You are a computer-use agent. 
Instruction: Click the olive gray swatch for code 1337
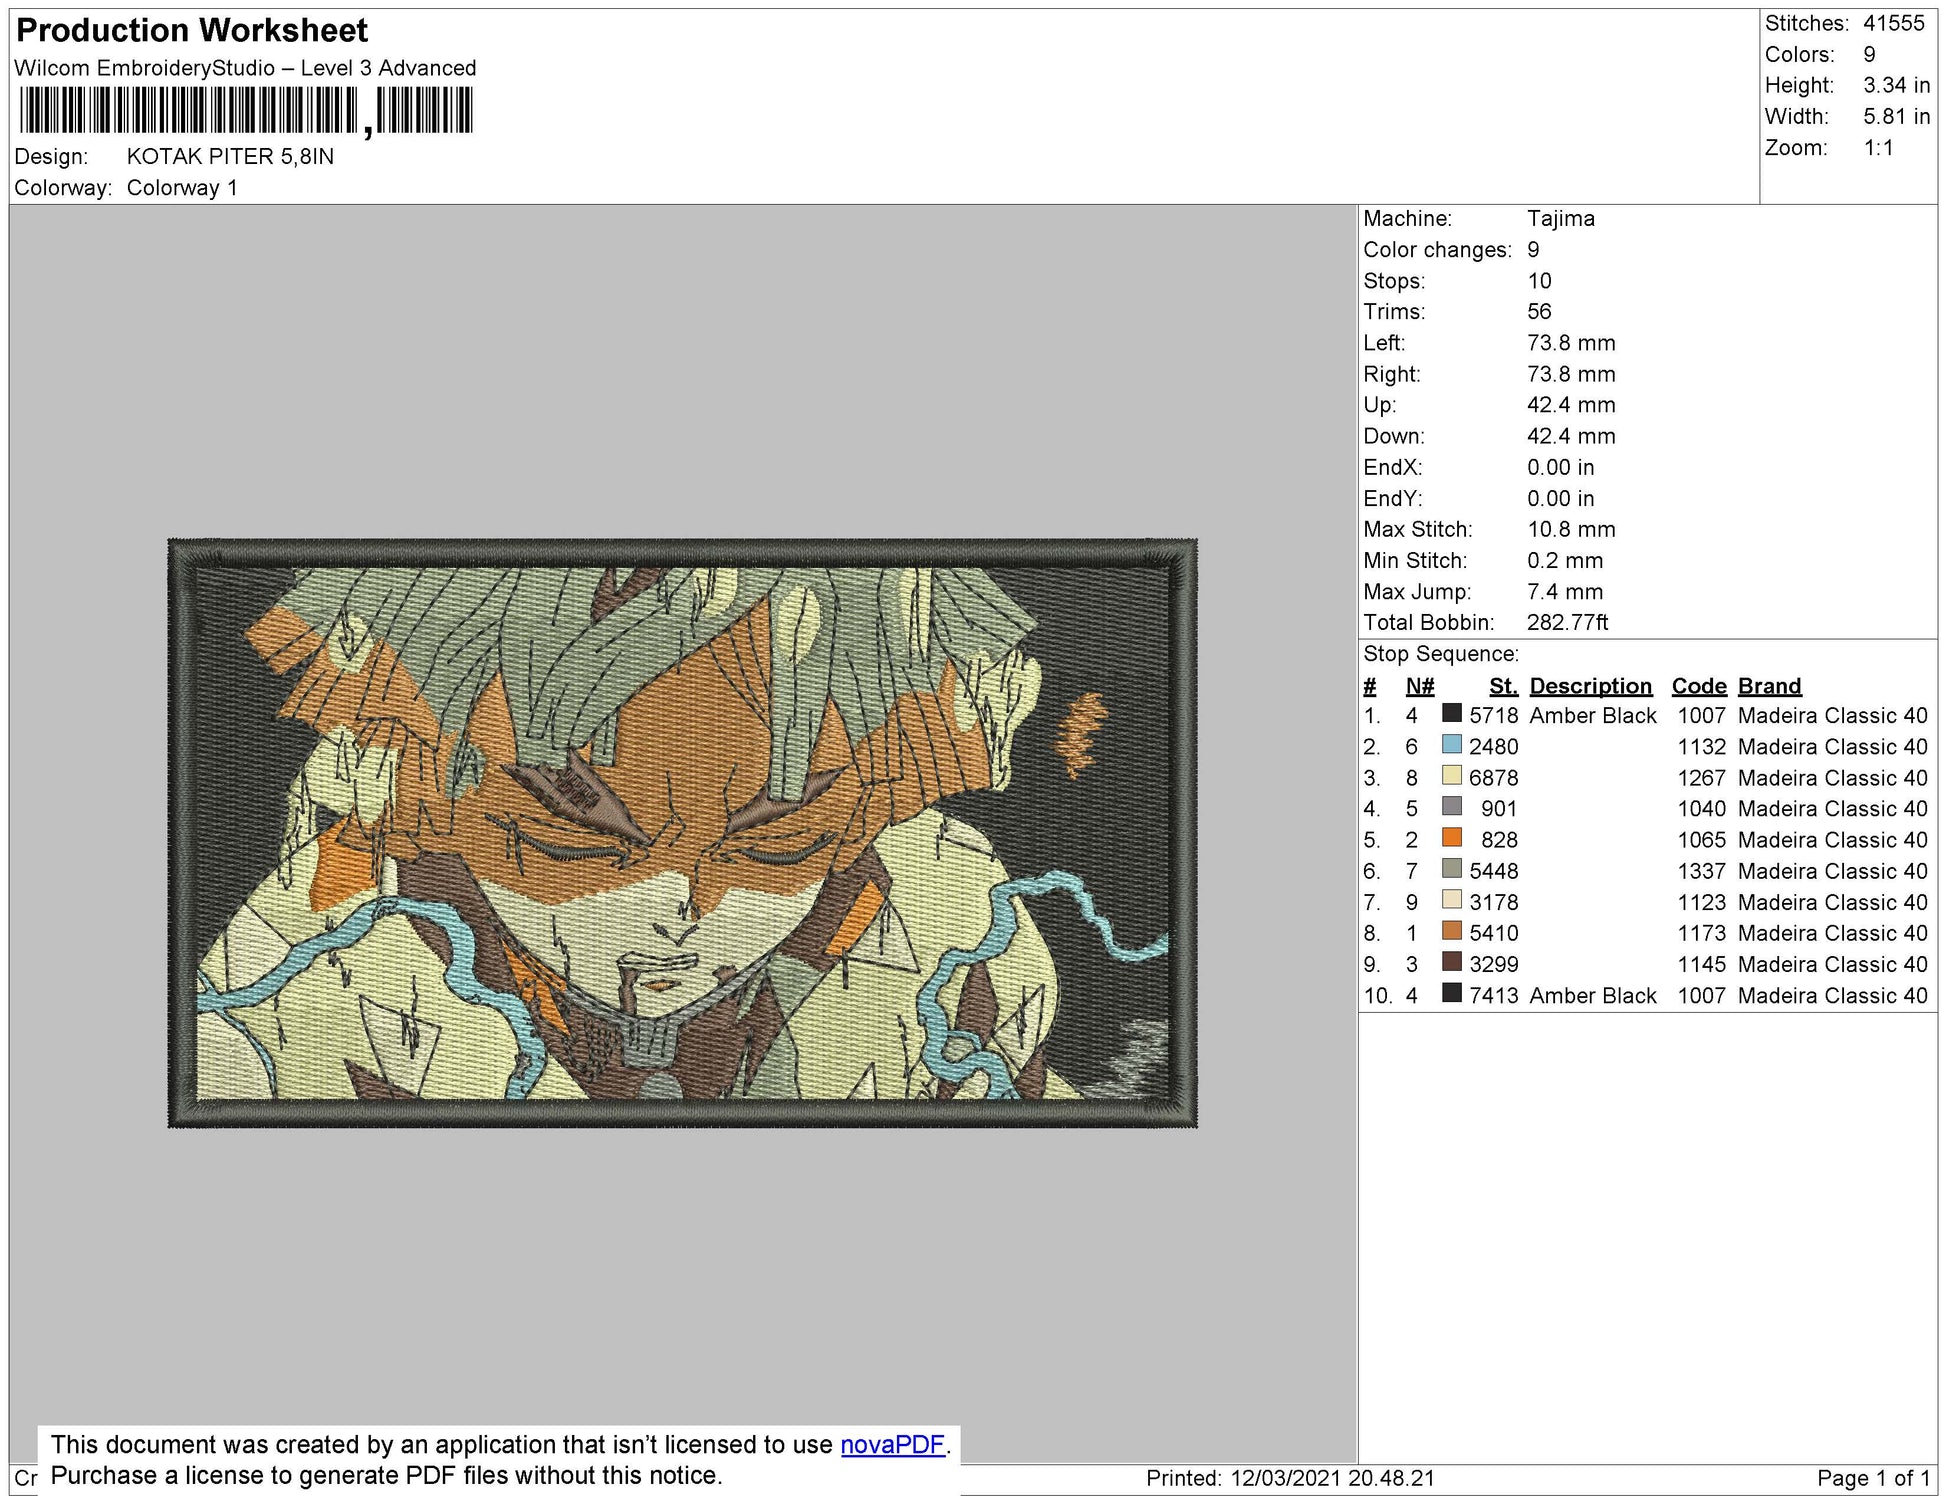tap(1452, 869)
